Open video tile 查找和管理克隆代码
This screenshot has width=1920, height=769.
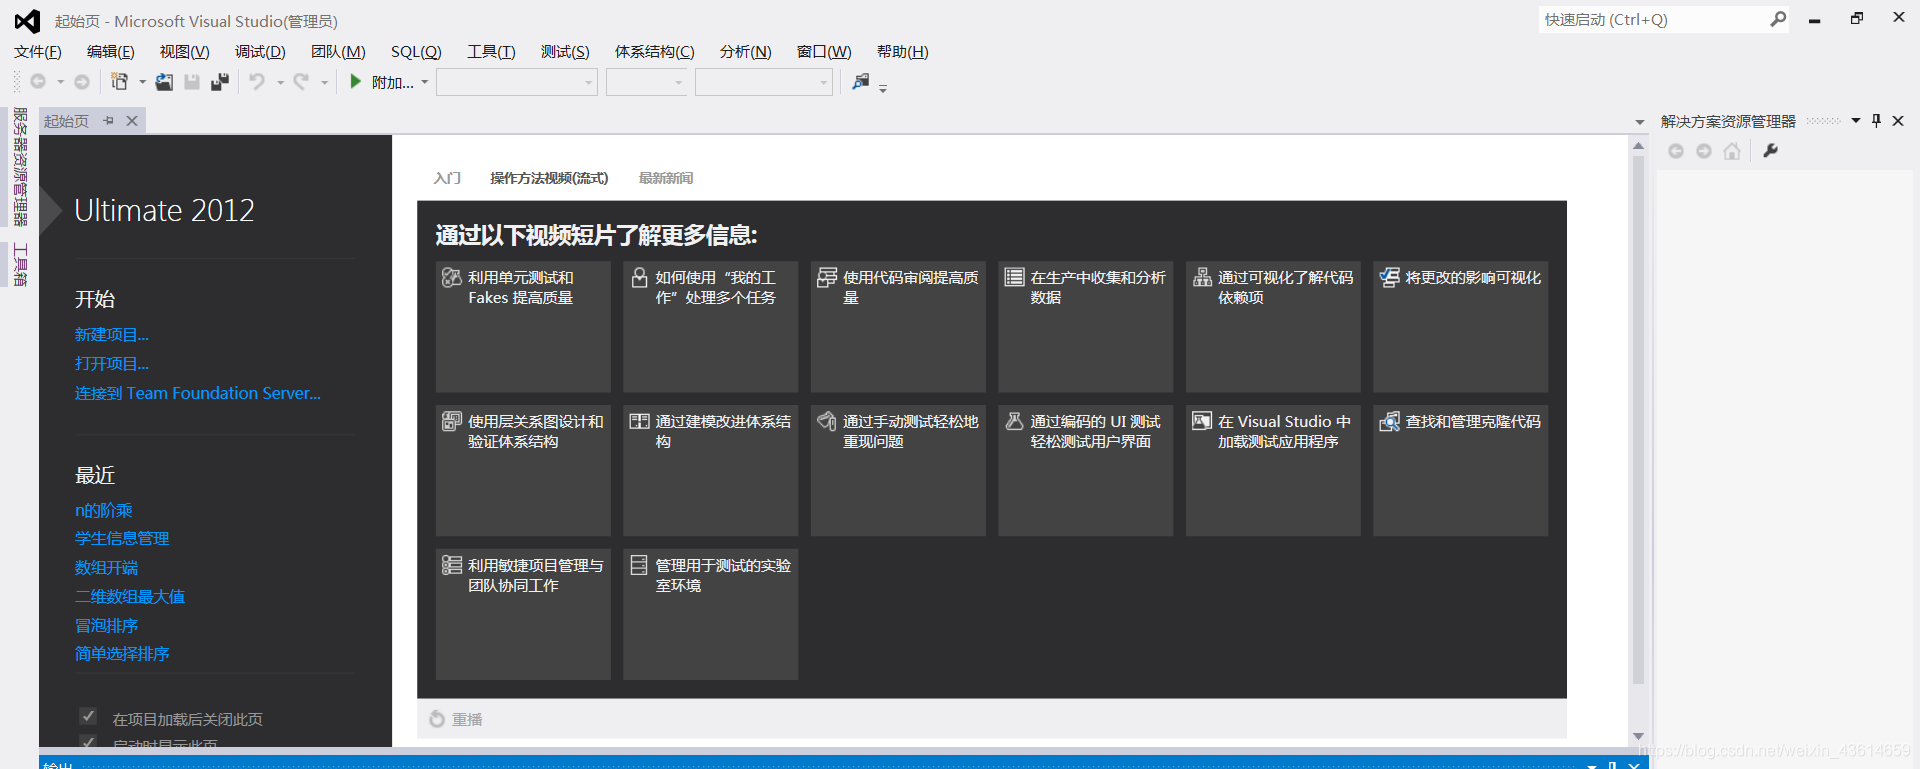[x=1460, y=471]
